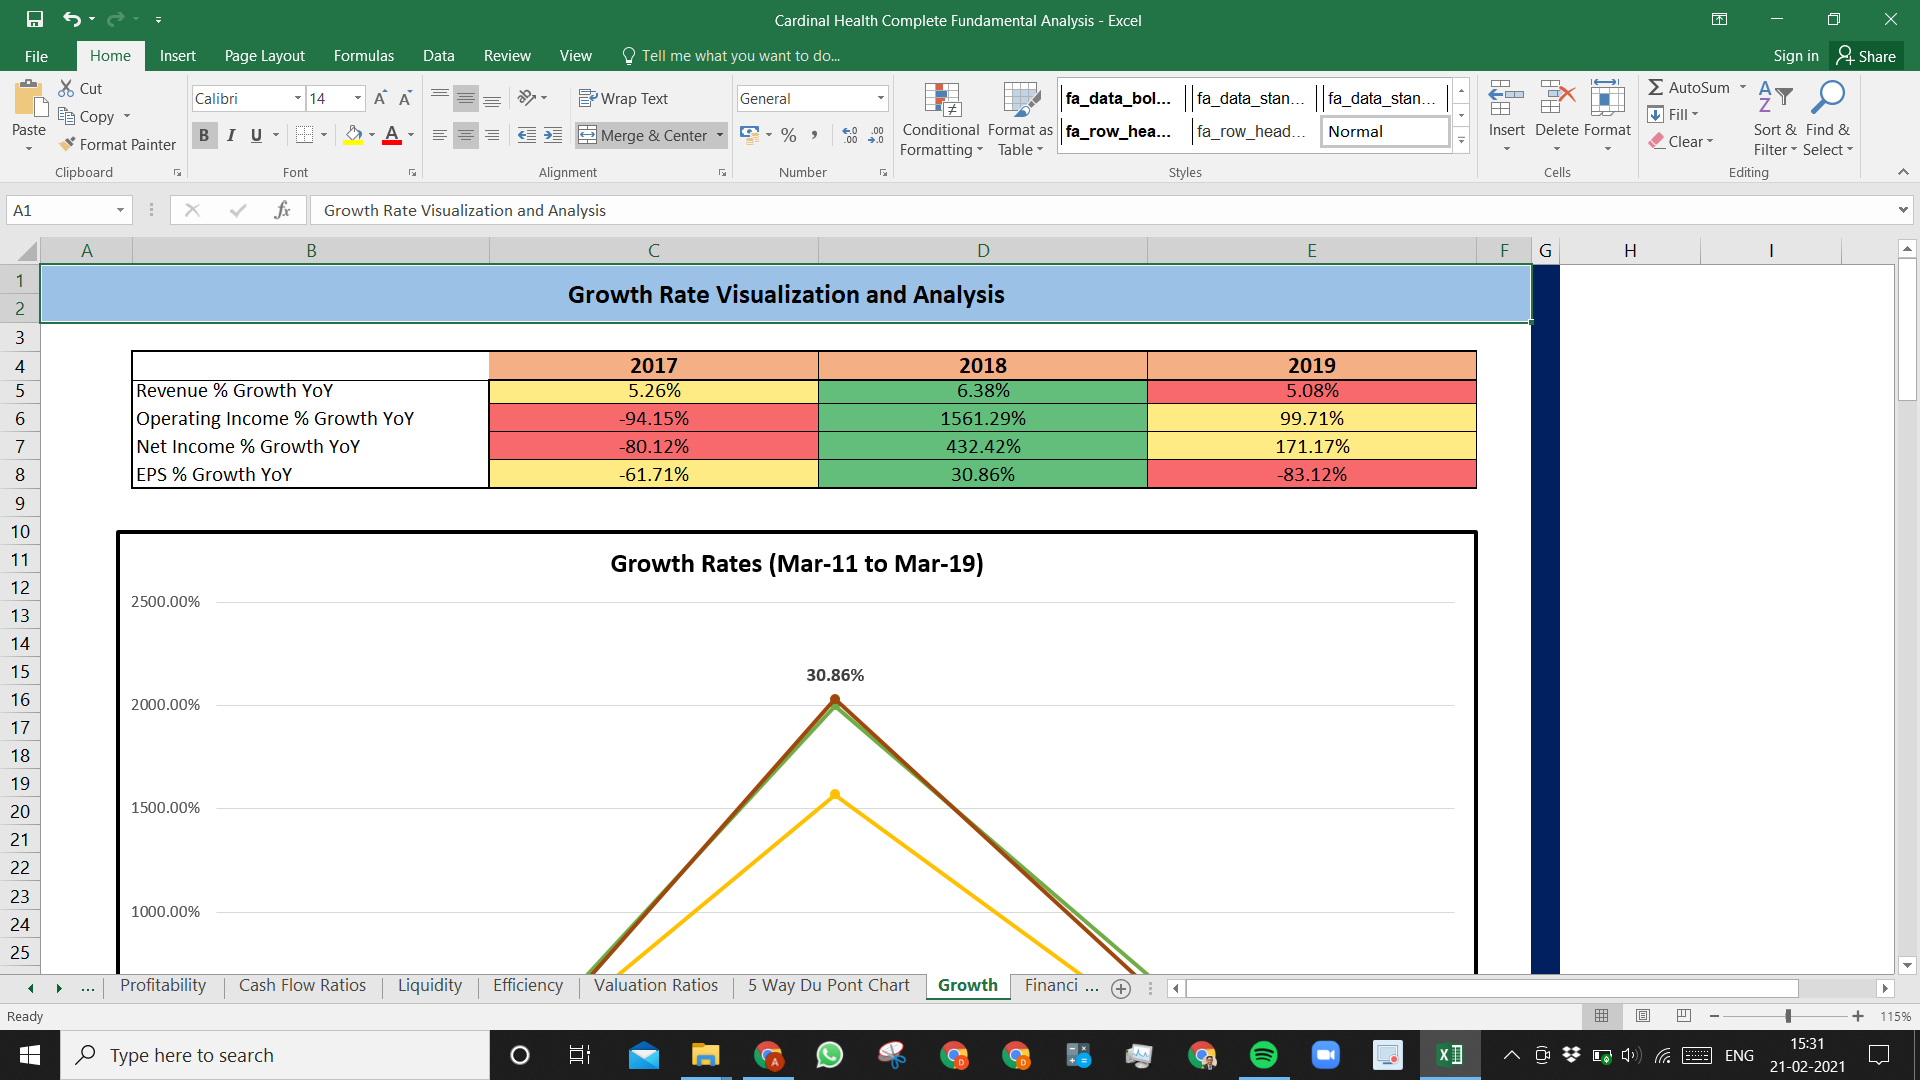Click the Save icon in title bar
Screen dimensions: 1920x1080
[35, 19]
